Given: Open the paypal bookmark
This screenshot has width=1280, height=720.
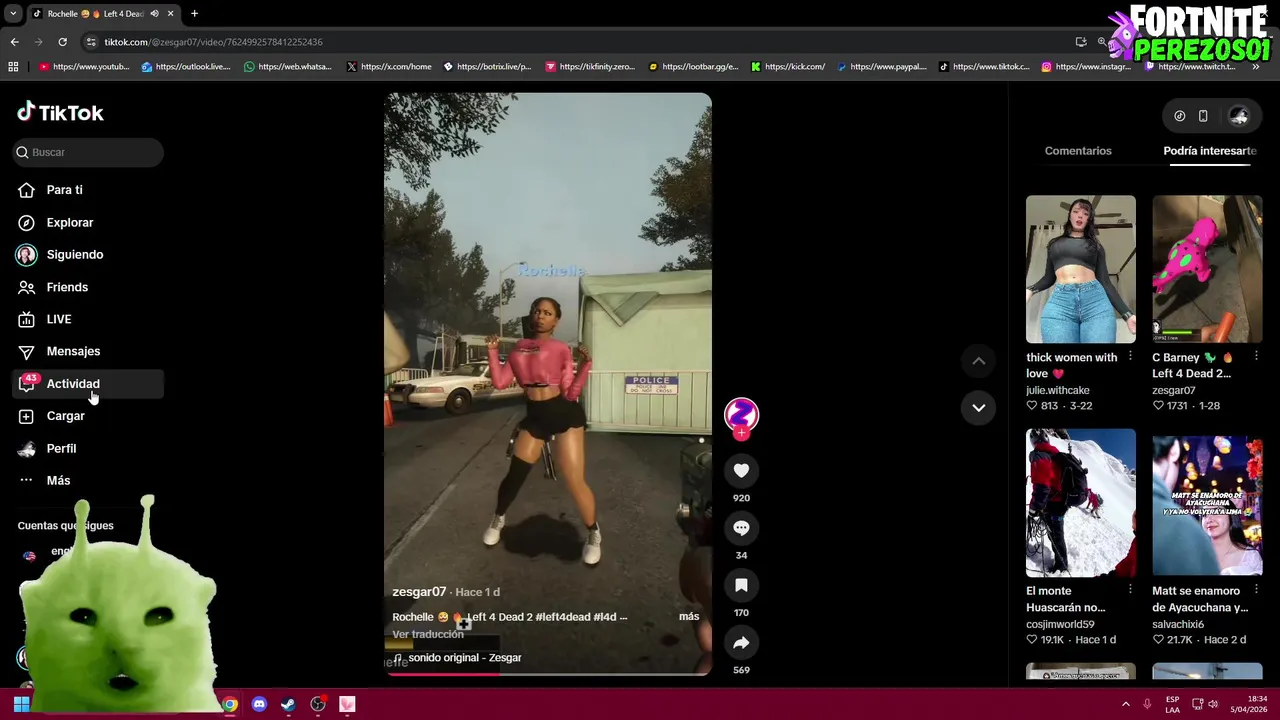Looking at the screenshot, I should click(881, 67).
